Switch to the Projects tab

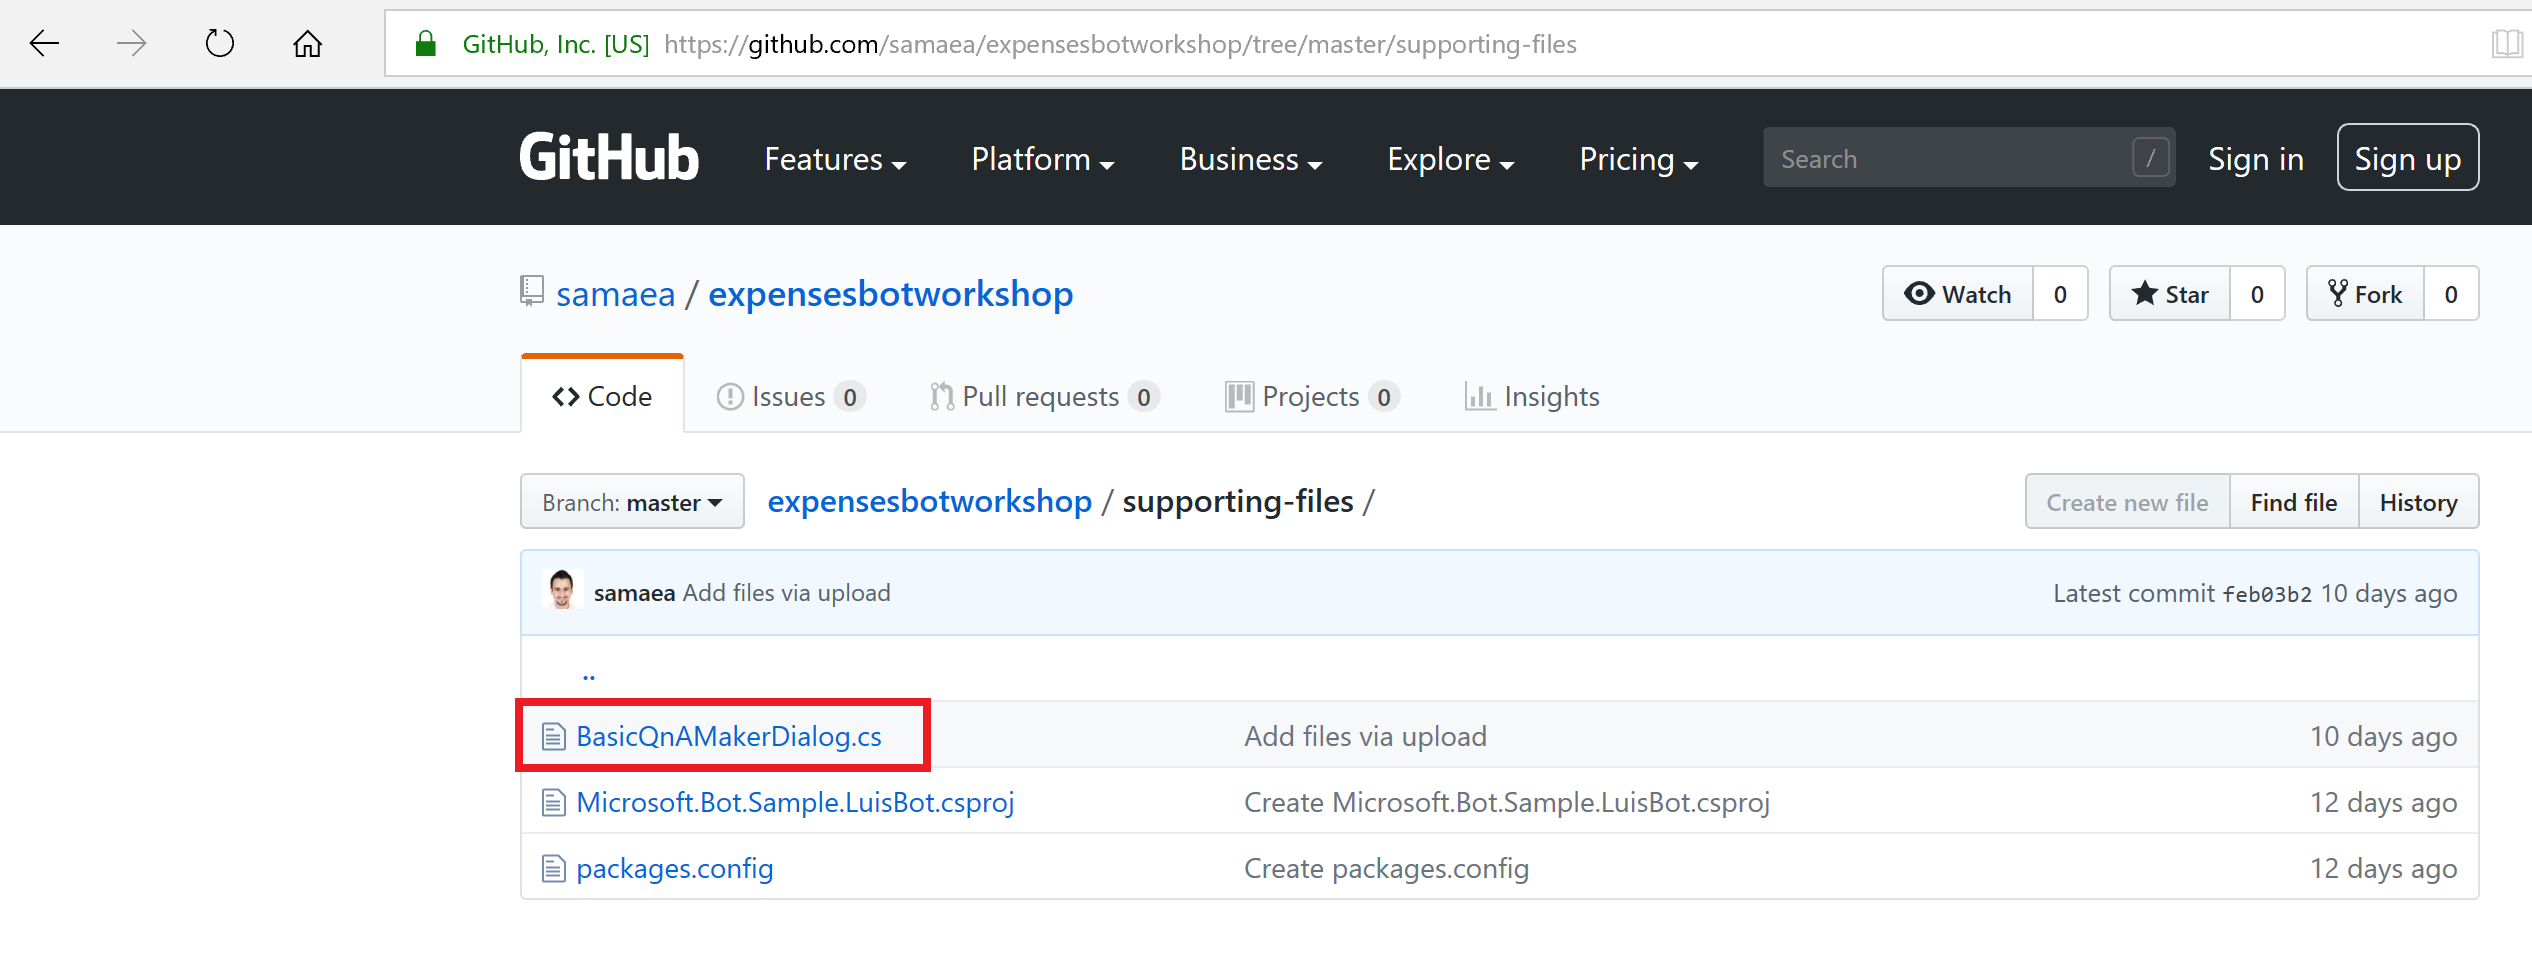click(x=1312, y=396)
